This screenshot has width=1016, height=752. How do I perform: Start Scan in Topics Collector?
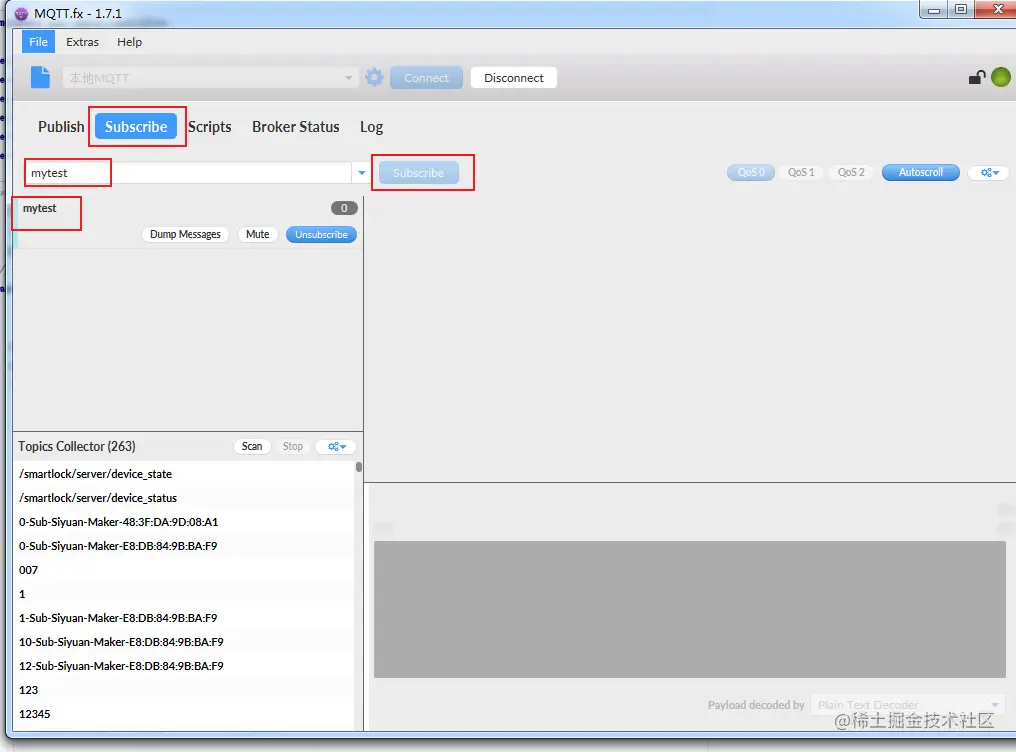252,446
